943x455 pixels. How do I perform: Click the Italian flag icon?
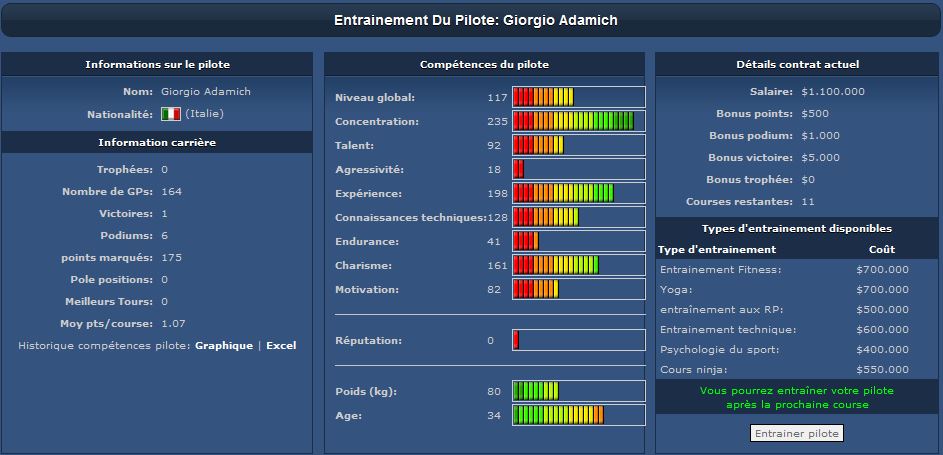pyautogui.click(x=171, y=114)
